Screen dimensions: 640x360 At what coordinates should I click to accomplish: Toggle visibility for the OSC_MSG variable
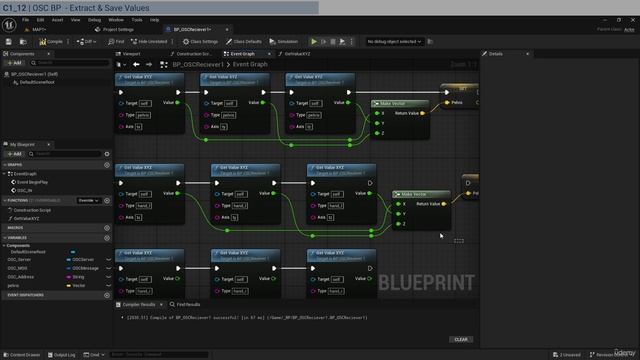tap(108, 268)
